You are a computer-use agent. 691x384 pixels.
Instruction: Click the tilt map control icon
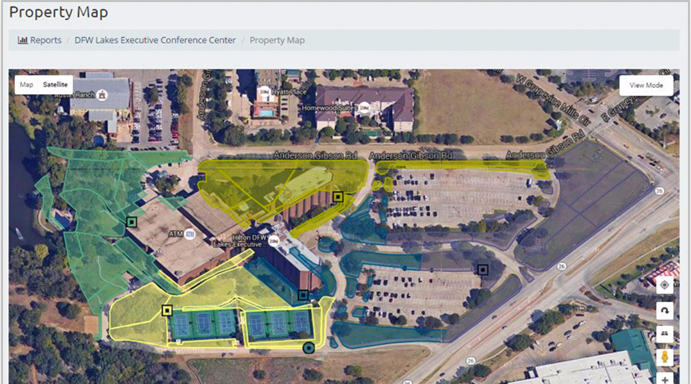click(665, 334)
